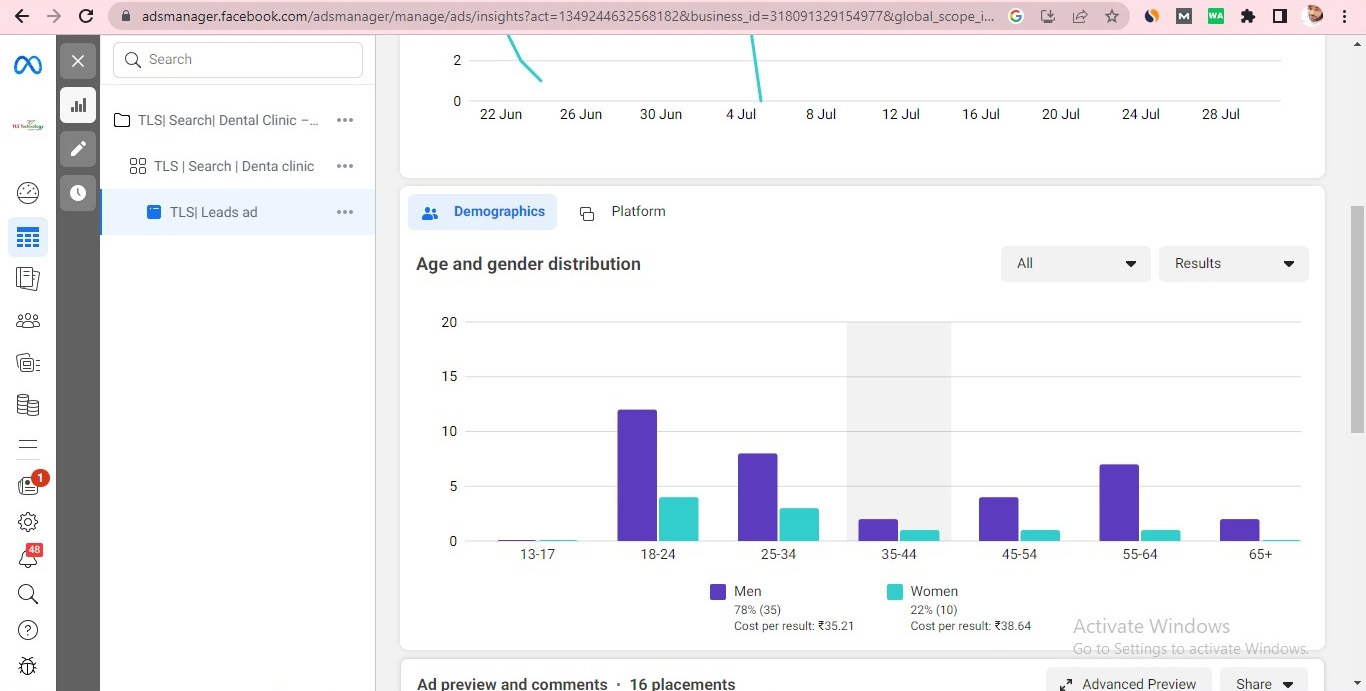Open the clock history icon

78,193
